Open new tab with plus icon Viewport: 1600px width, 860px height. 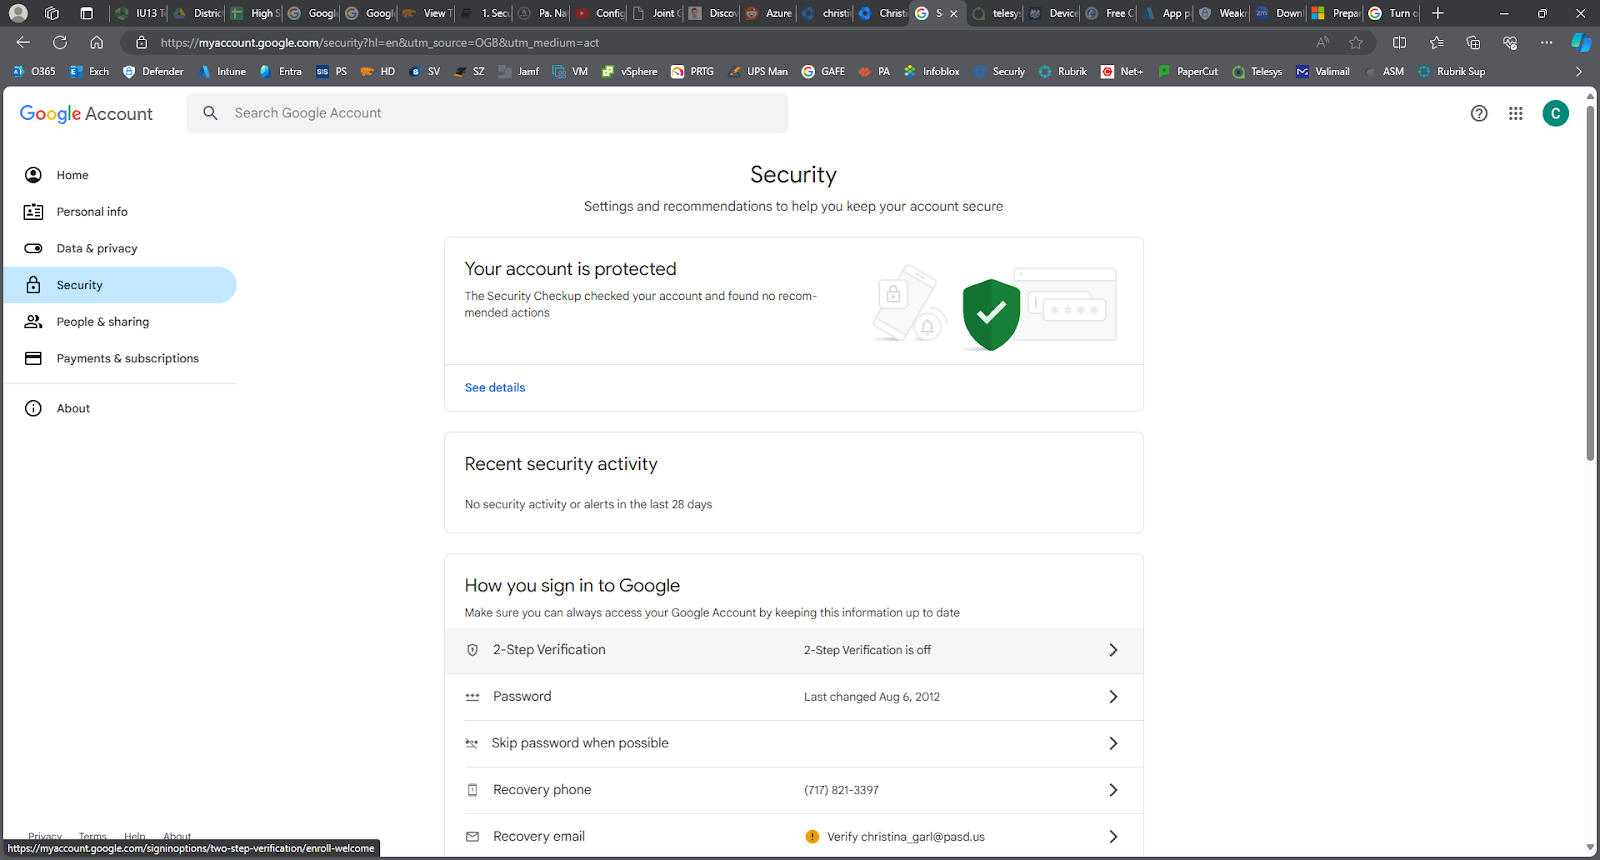(1438, 13)
